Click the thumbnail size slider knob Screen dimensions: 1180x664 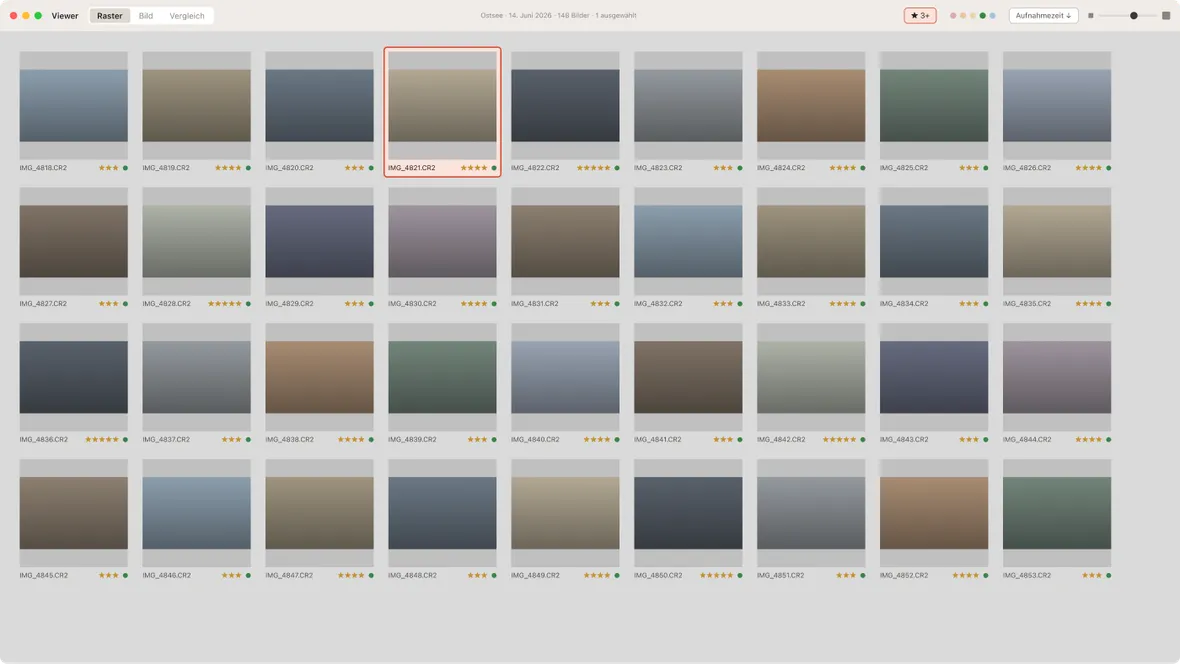1134,16
